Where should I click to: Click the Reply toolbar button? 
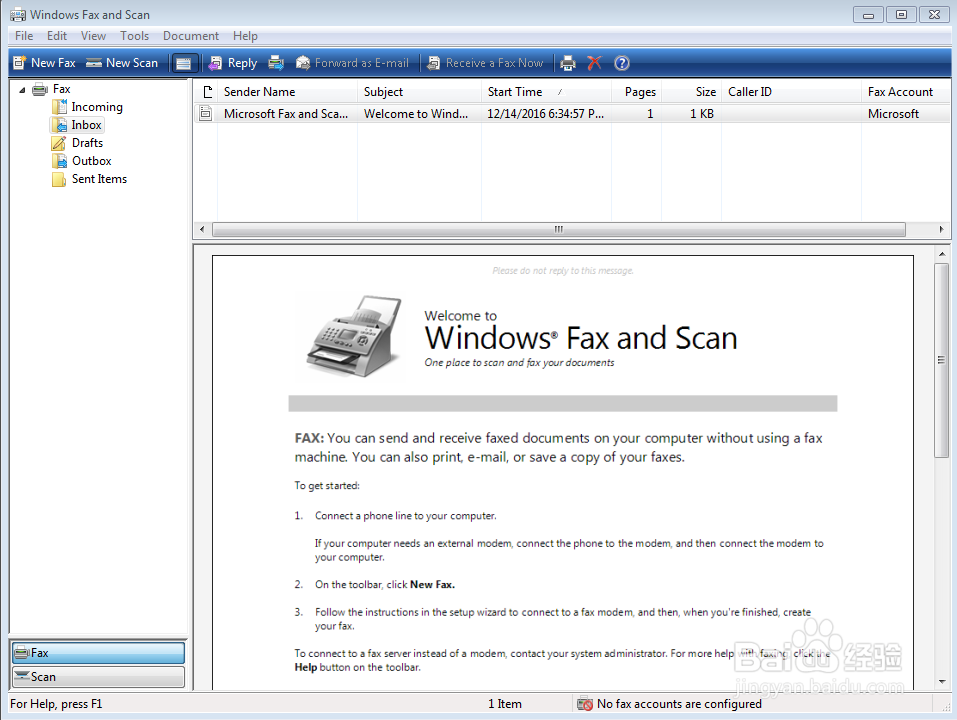click(x=233, y=63)
